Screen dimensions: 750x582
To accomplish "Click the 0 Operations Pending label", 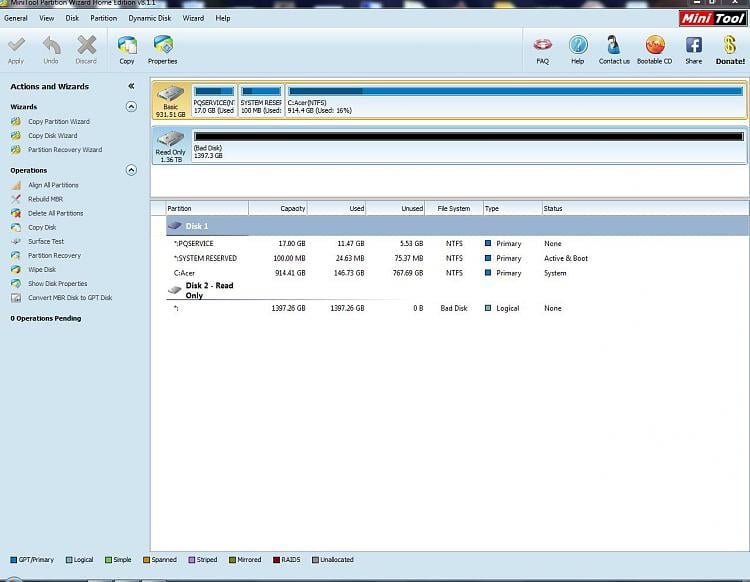I will click(x=45, y=318).
